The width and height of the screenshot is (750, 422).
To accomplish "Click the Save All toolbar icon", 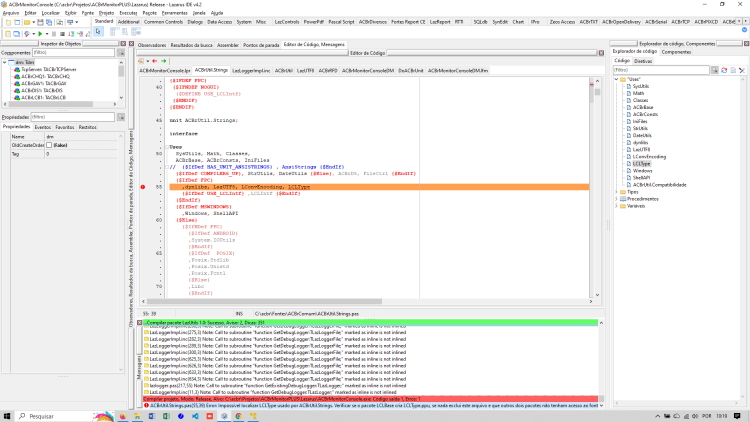I will (49, 22).
